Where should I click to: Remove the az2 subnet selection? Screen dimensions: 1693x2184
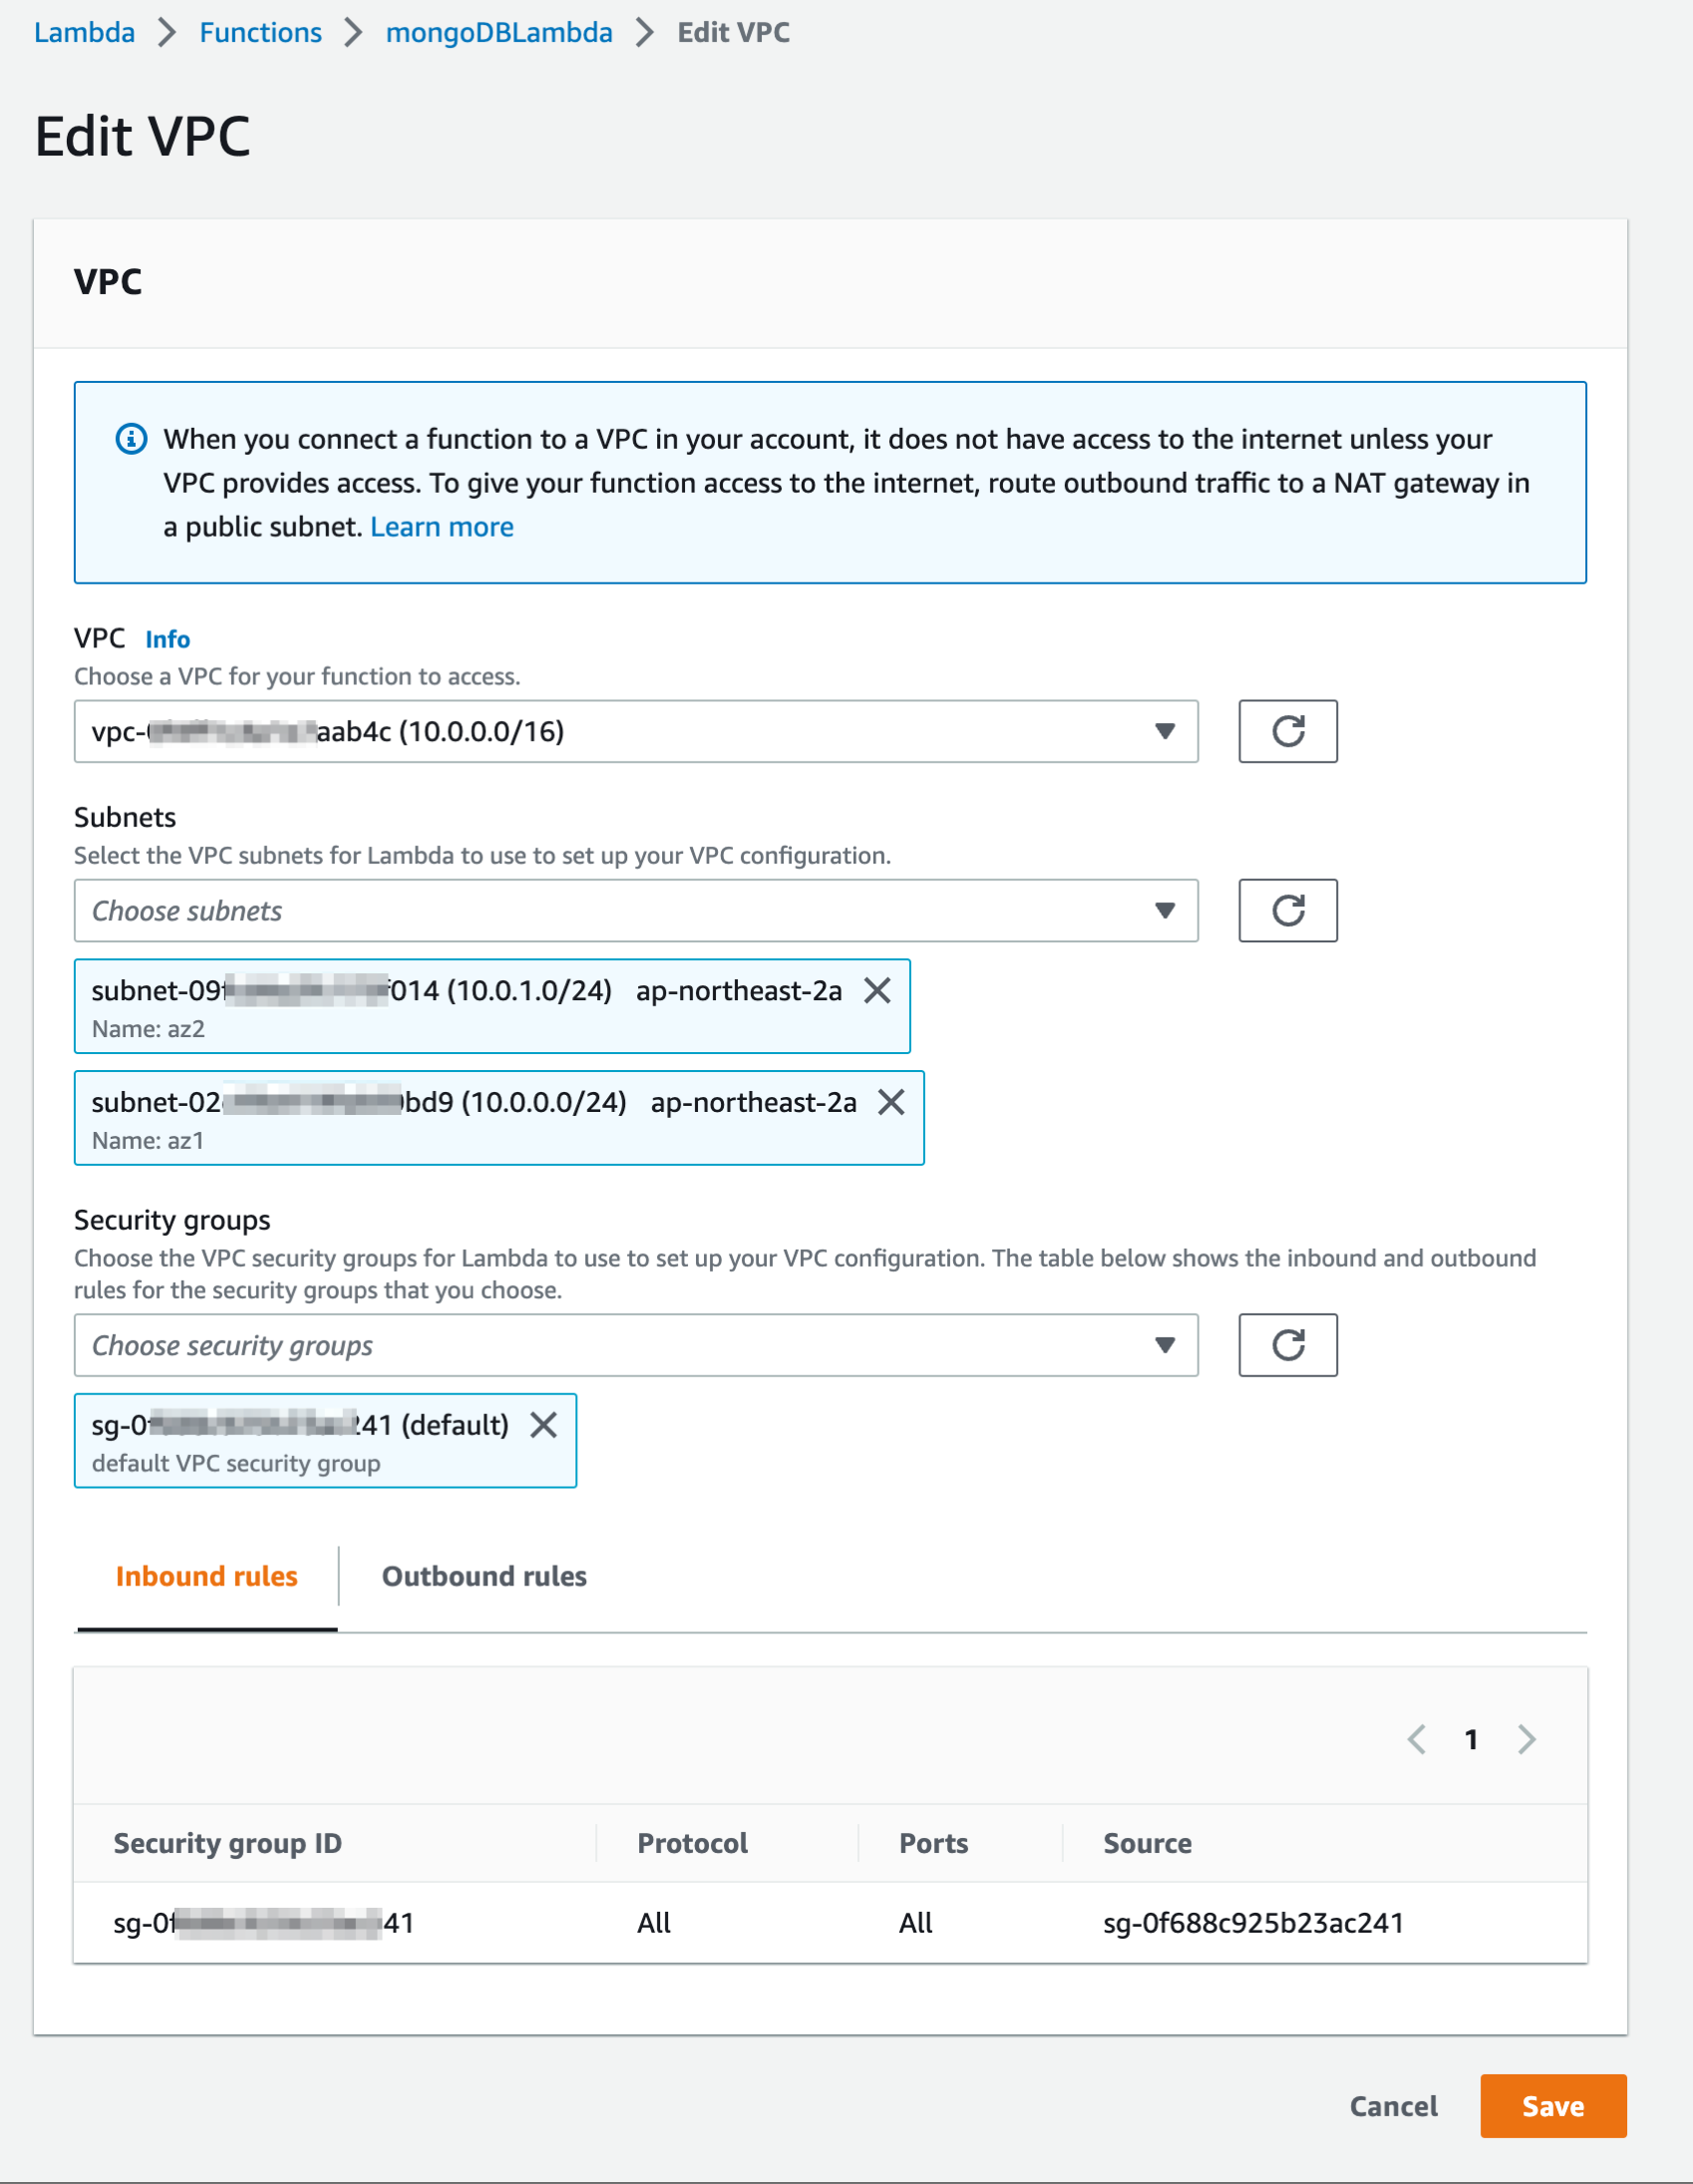pyautogui.click(x=880, y=991)
